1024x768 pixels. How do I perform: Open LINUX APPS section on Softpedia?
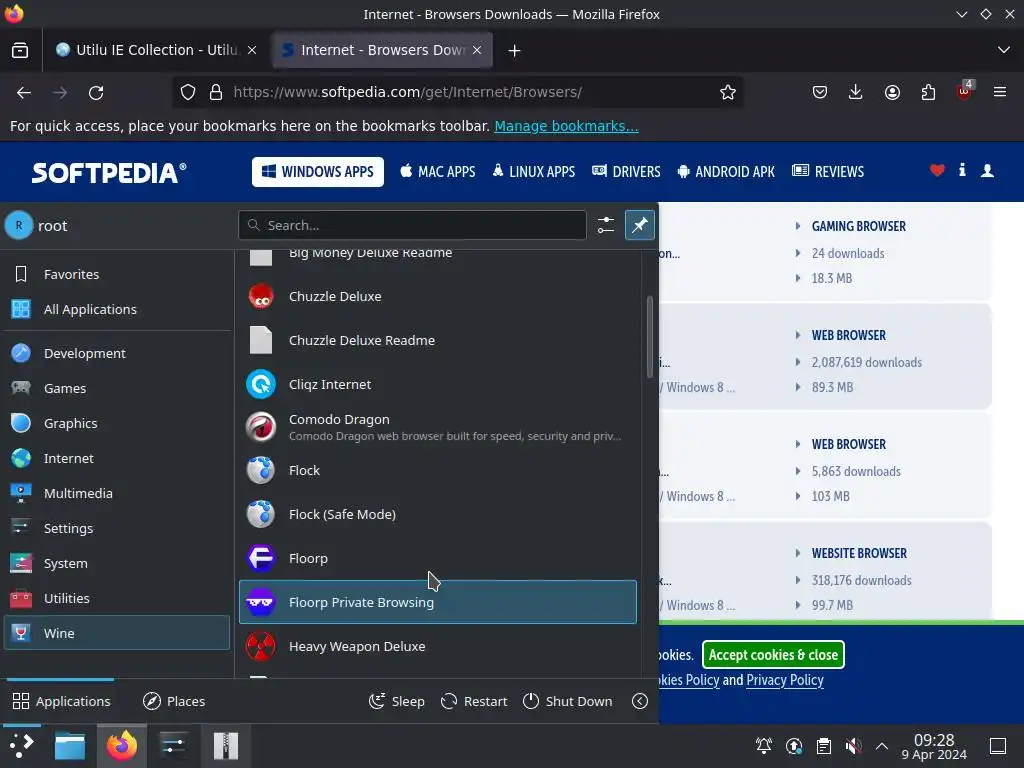point(534,172)
